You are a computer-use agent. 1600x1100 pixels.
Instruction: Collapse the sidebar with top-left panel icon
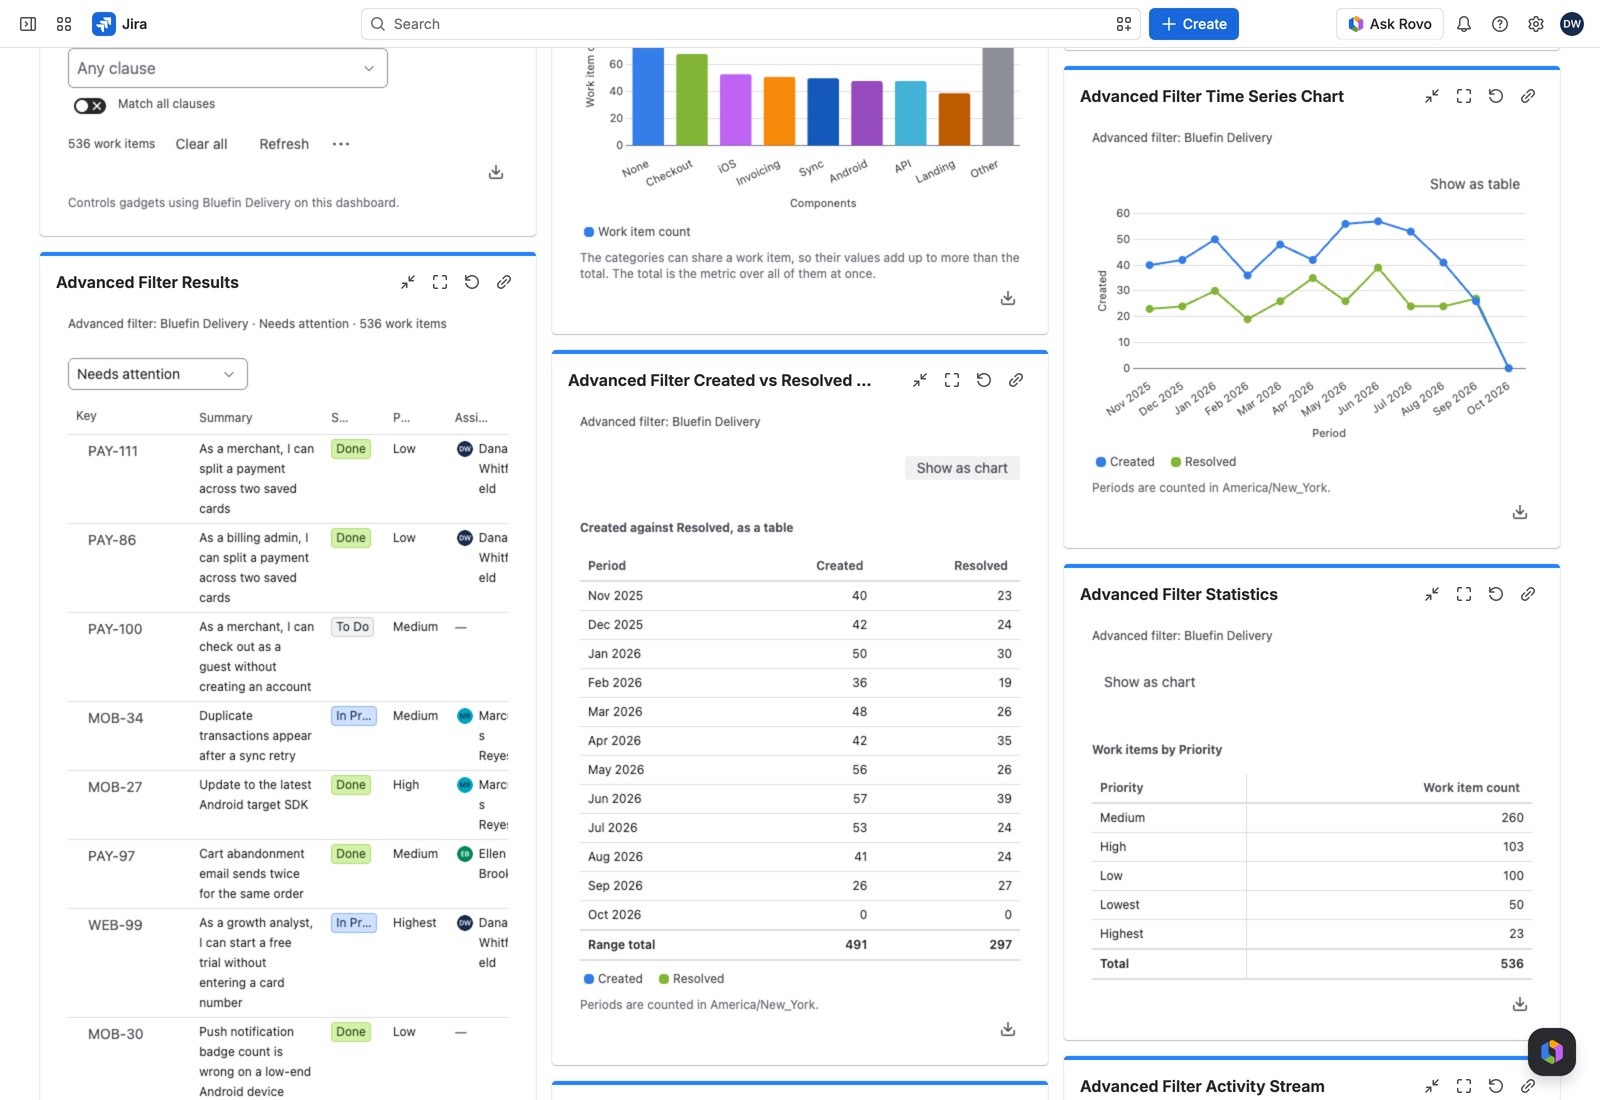click(28, 24)
